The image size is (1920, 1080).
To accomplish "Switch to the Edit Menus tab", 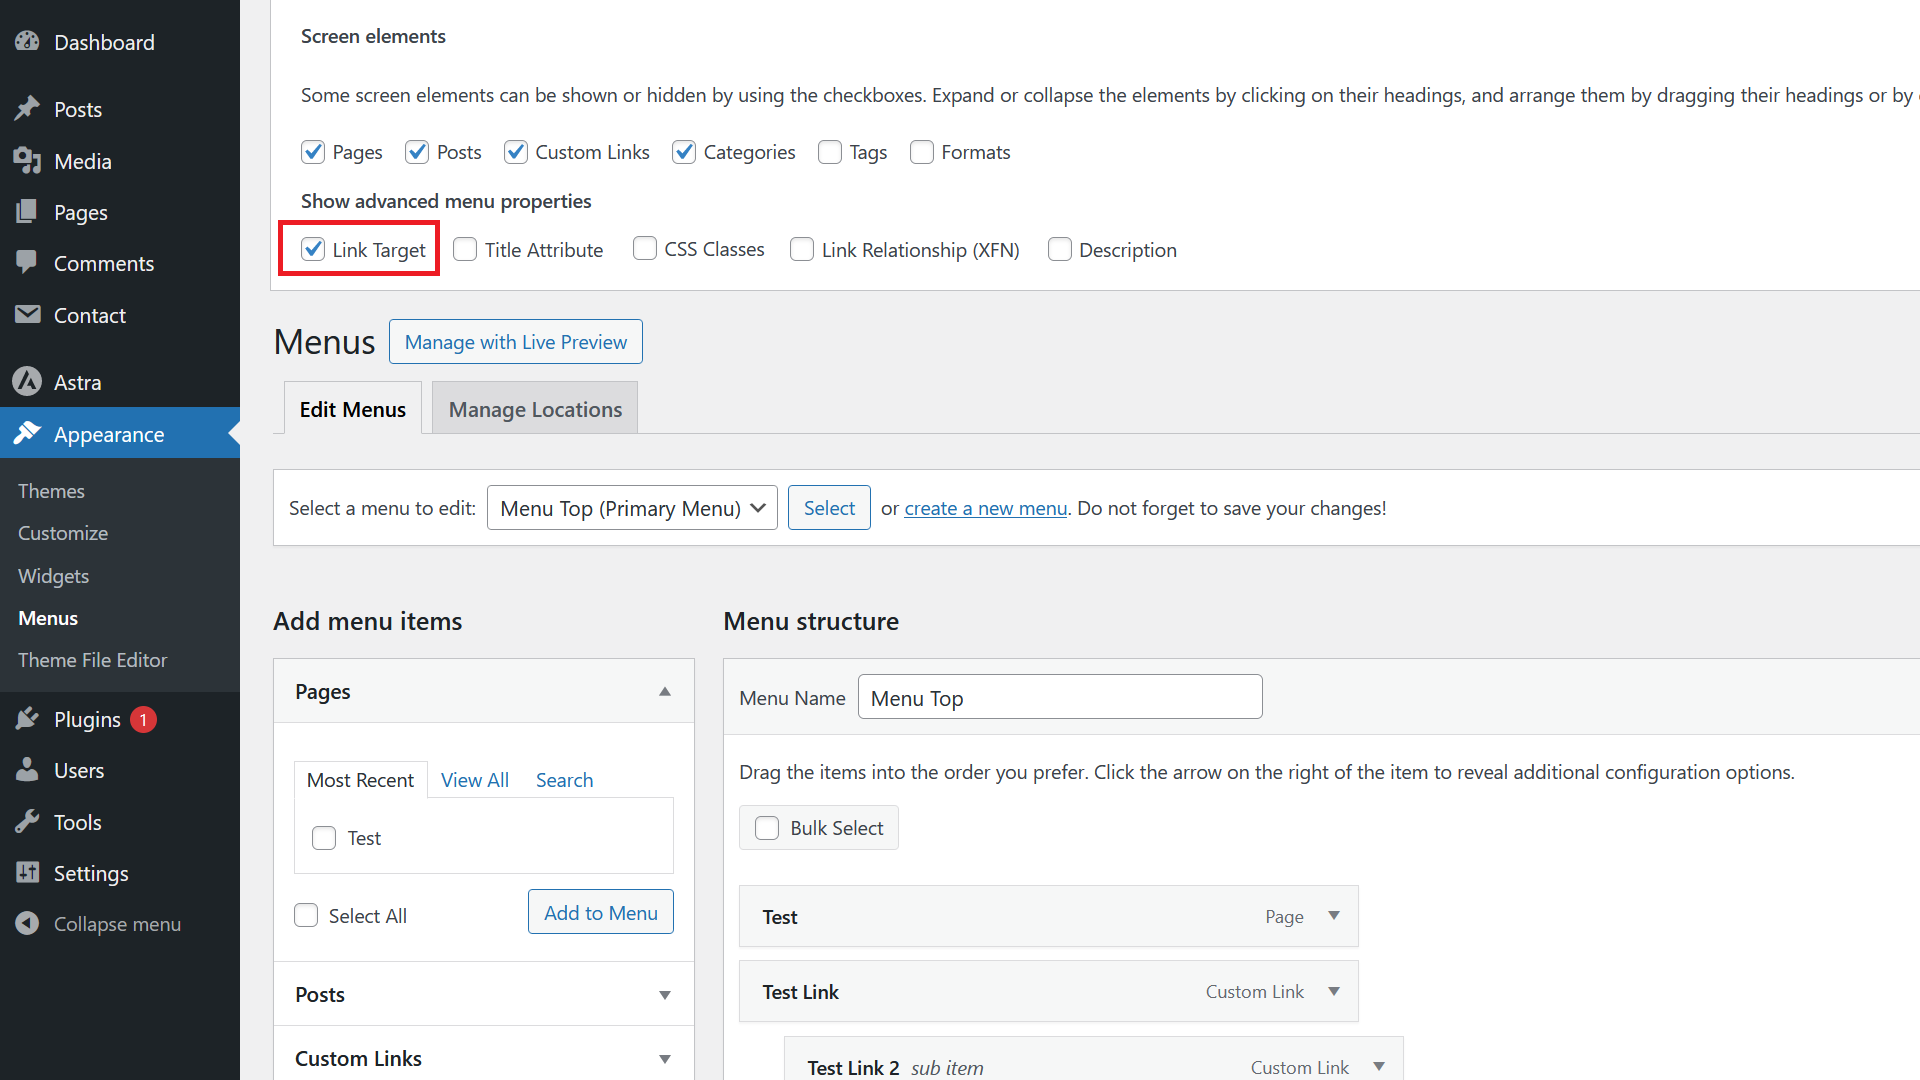I will 353,408.
